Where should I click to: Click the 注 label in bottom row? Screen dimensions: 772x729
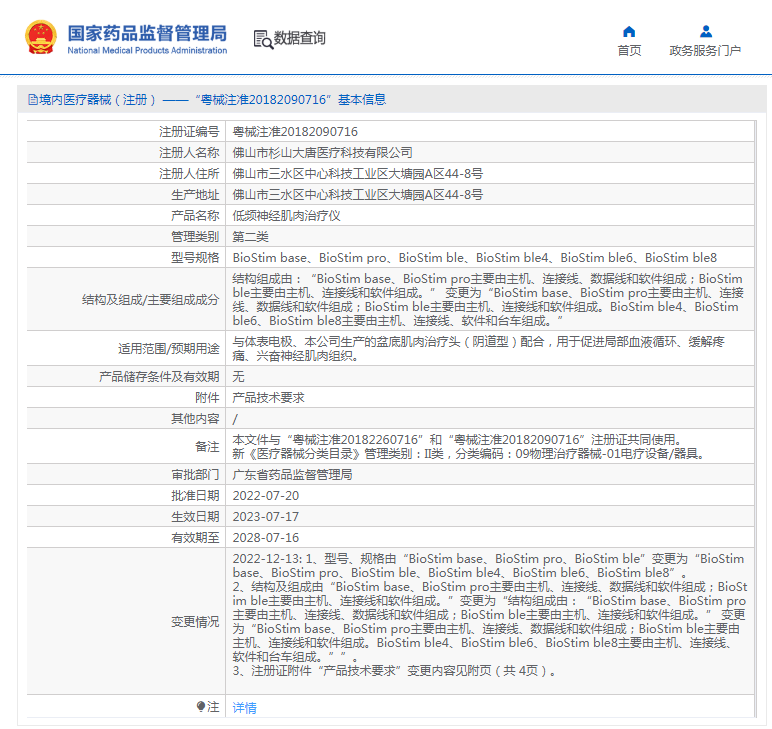click(213, 707)
